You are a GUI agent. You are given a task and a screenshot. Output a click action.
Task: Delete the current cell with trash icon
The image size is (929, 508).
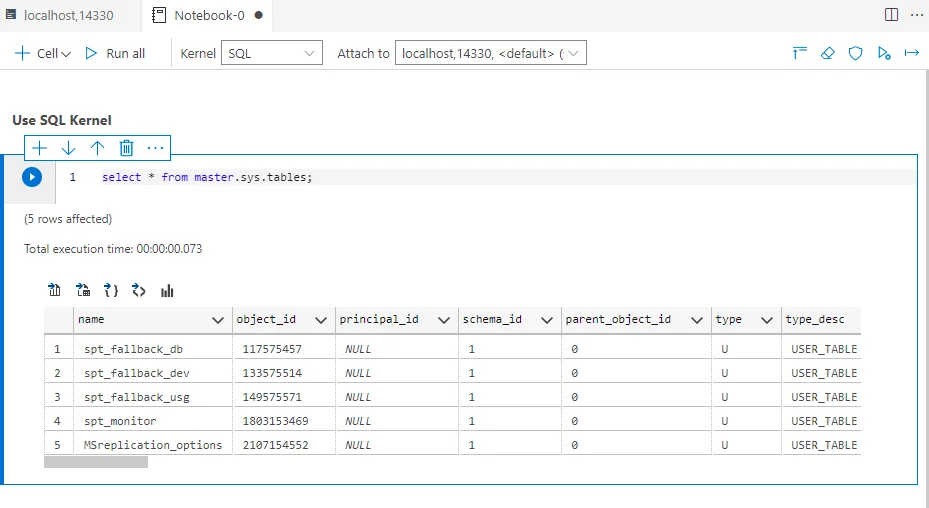(126, 148)
